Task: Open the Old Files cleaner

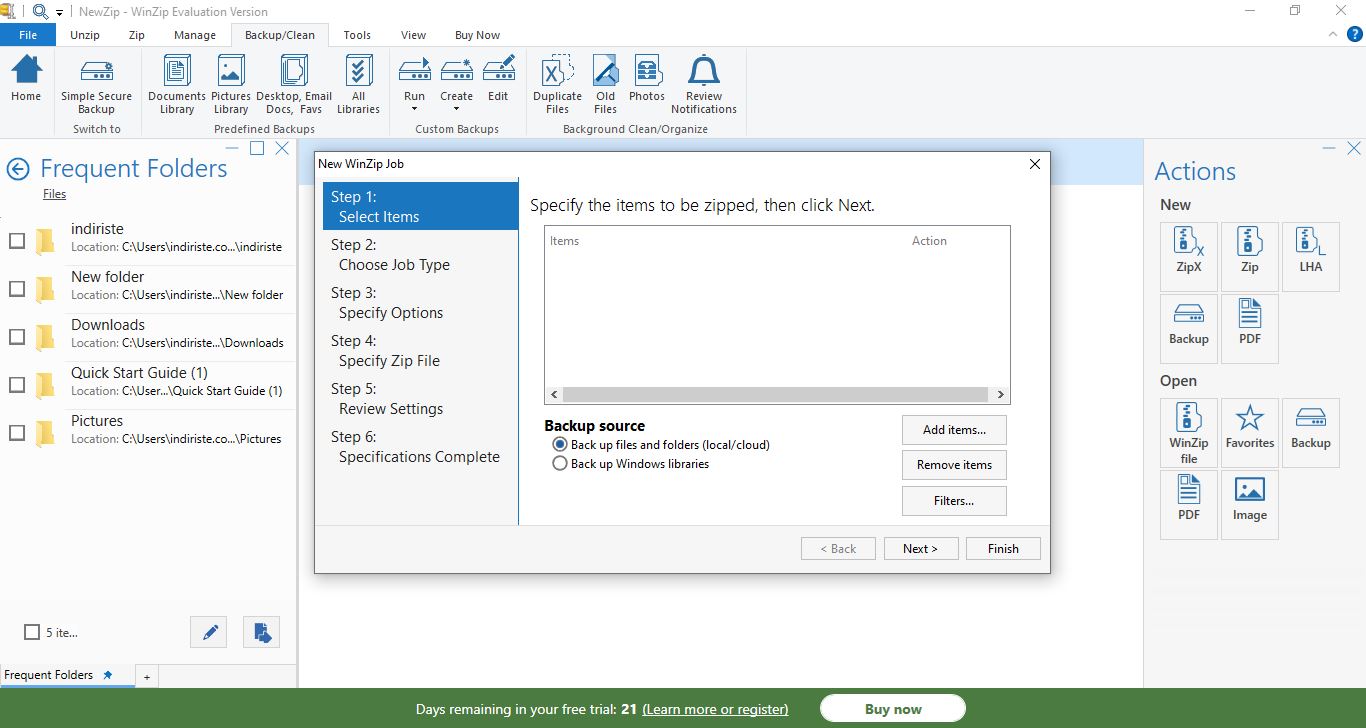Action: click(x=605, y=86)
